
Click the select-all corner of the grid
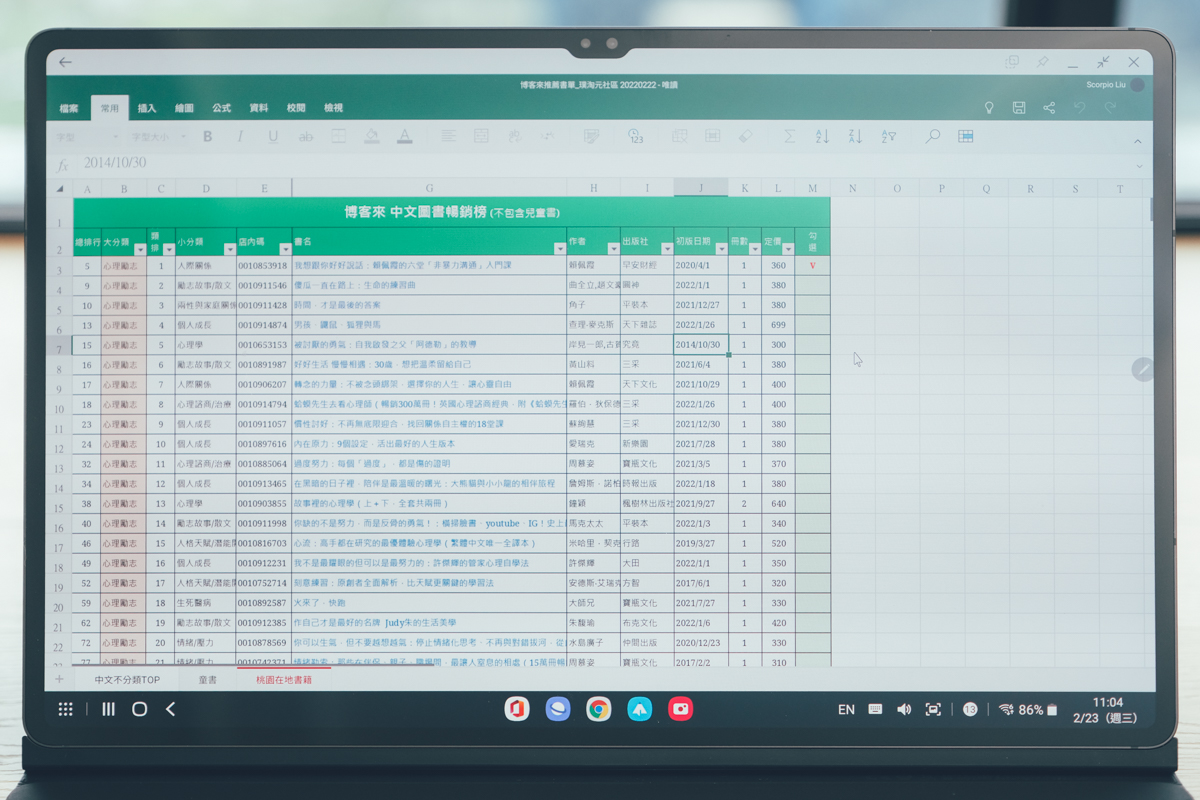[x=59, y=188]
